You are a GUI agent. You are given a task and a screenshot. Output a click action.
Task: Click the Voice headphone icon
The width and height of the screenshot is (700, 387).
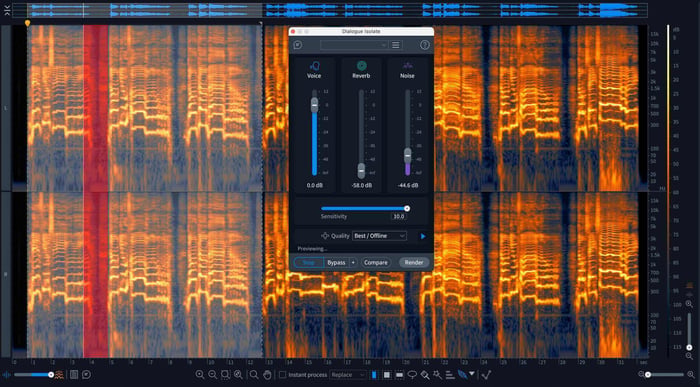pyautogui.click(x=314, y=66)
